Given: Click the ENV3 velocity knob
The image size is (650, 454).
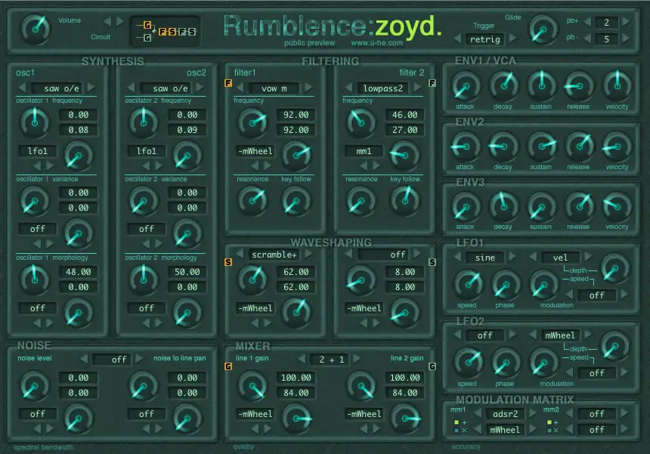Looking at the screenshot, I should [x=616, y=207].
